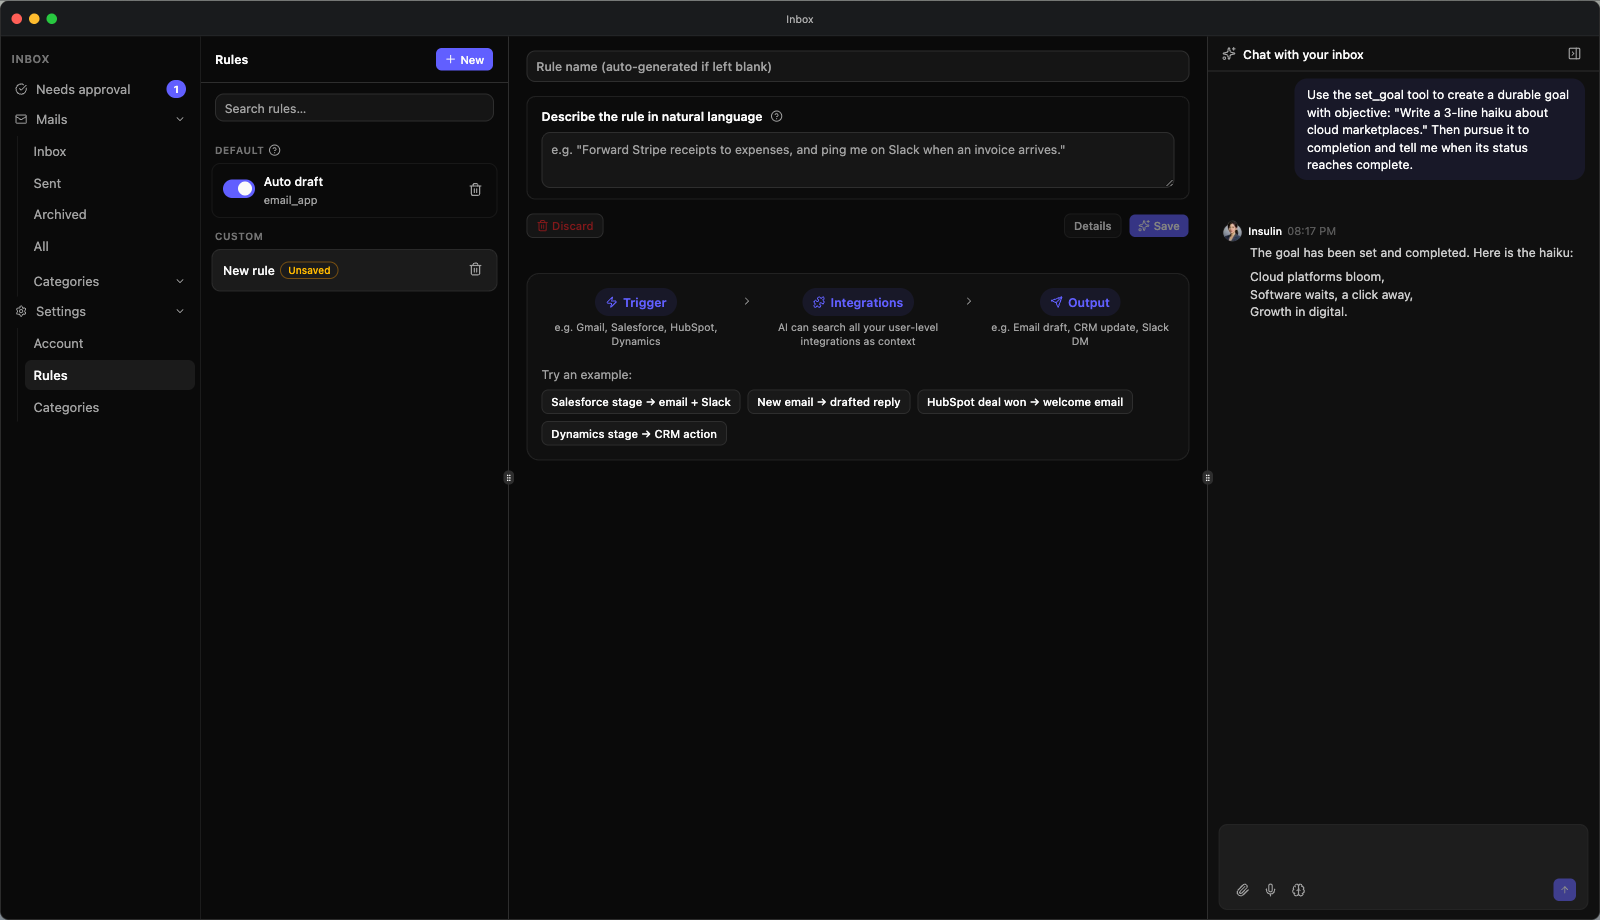Collapse the Settings section chevron
This screenshot has height=920, width=1600.
[x=180, y=311]
